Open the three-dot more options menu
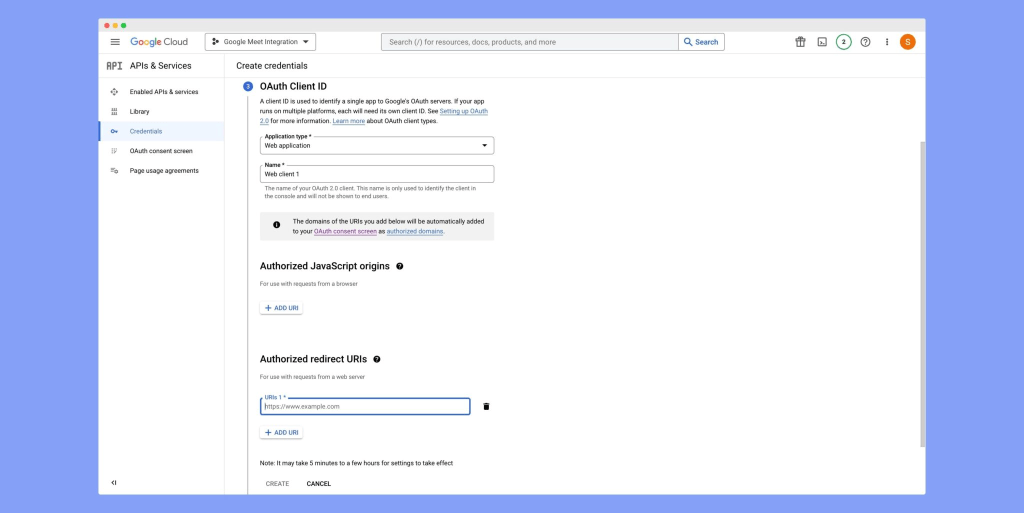Viewport: 1024px width, 513px height. tap(887, 42)
